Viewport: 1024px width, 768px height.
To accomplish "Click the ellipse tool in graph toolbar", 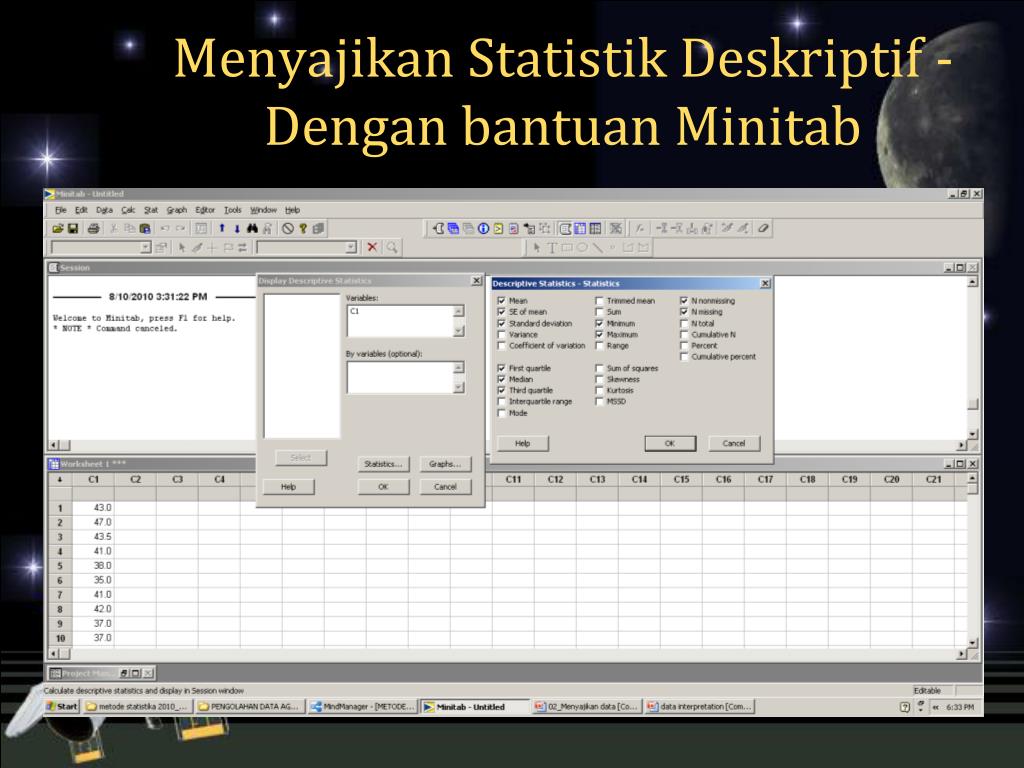I will point(581,248).
